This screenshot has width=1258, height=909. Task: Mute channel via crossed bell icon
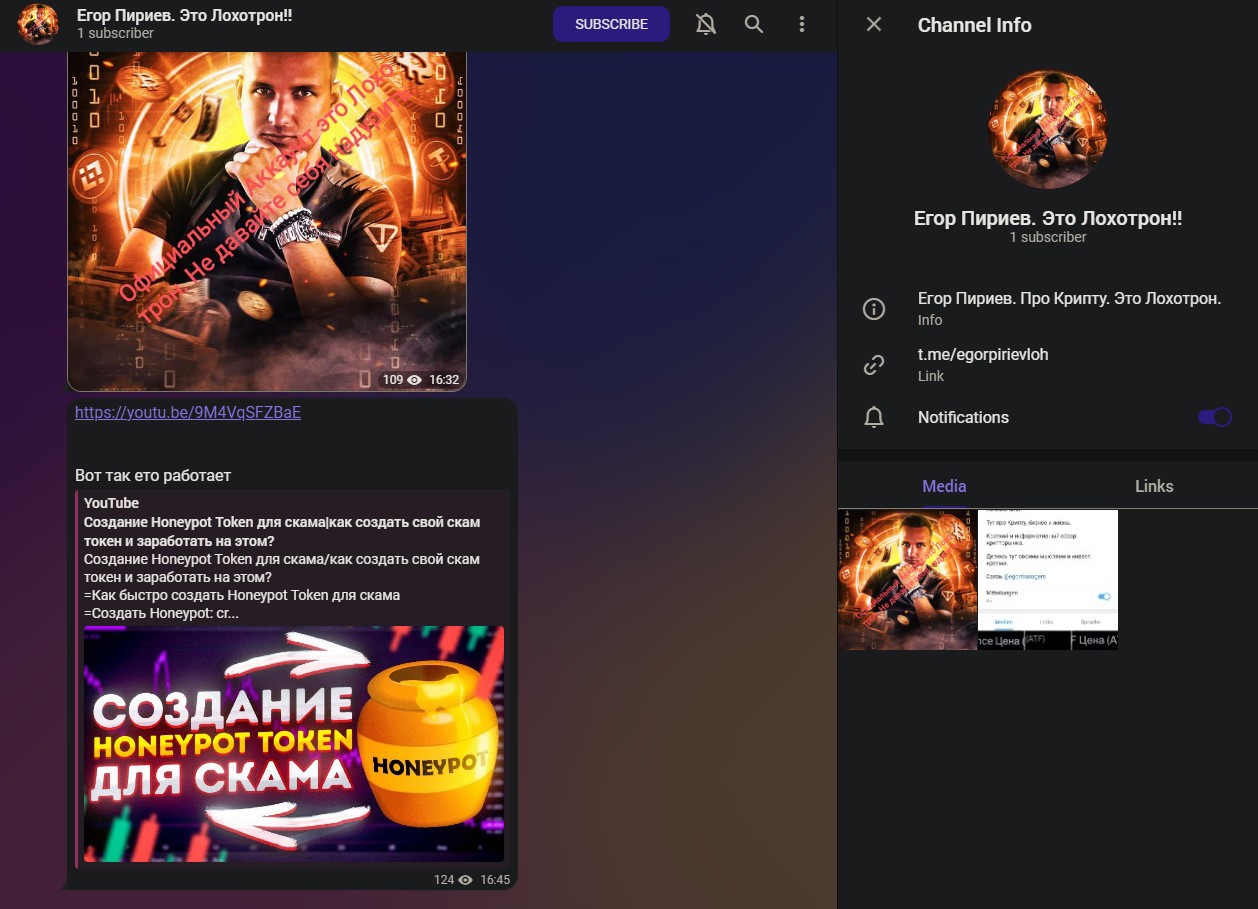(x=706, y=24)
